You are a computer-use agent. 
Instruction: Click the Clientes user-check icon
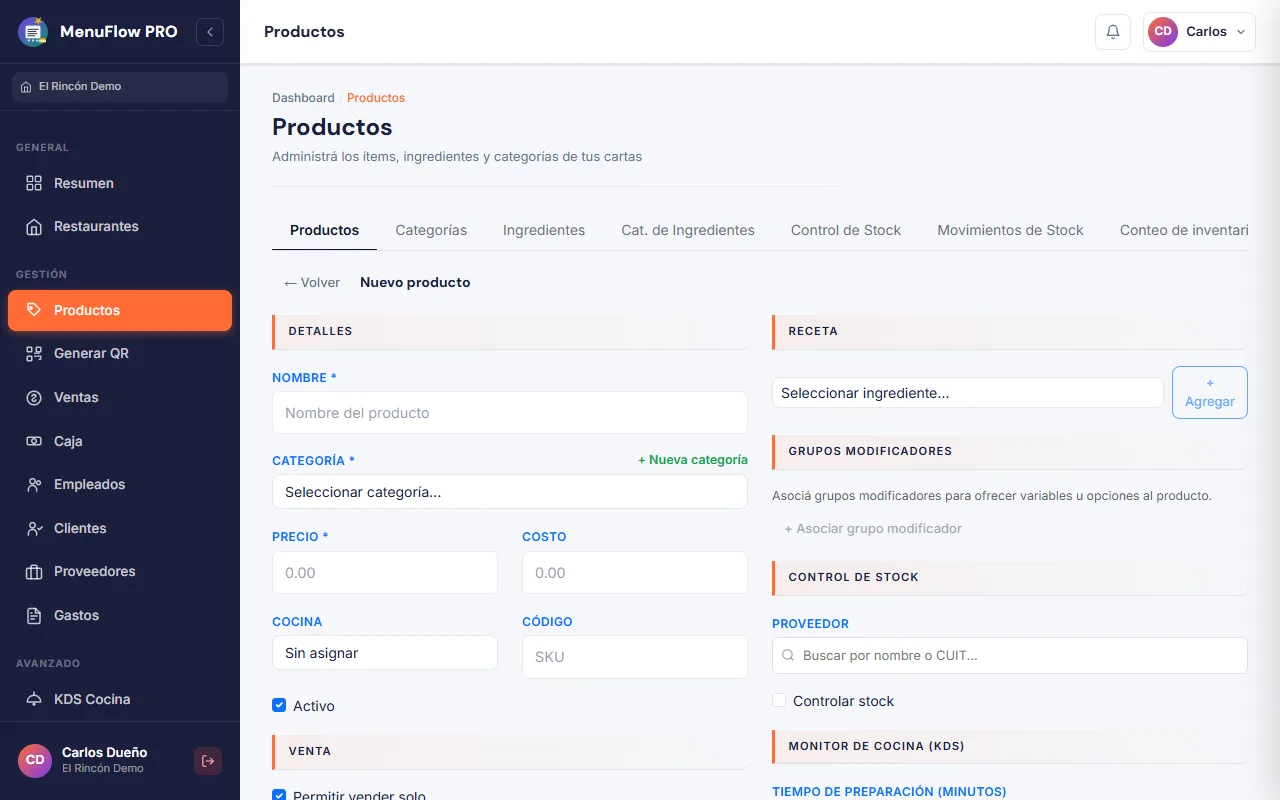click(x=34, y=528)
